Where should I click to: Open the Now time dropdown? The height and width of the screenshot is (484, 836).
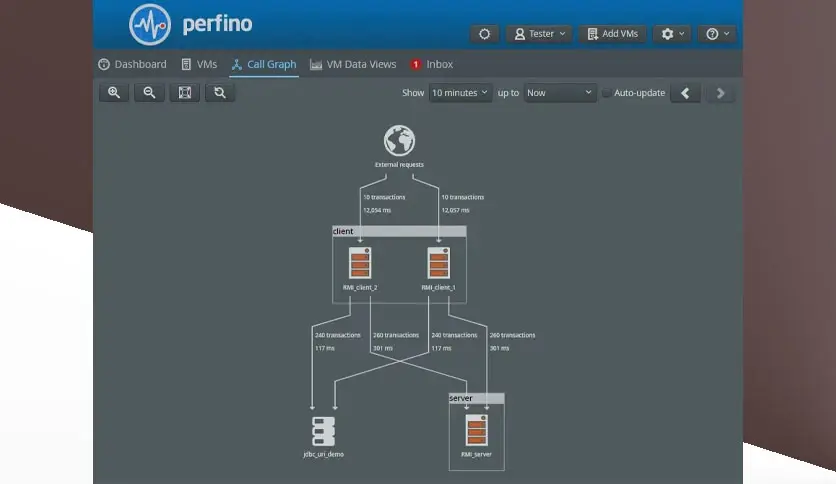pos(560,93)
